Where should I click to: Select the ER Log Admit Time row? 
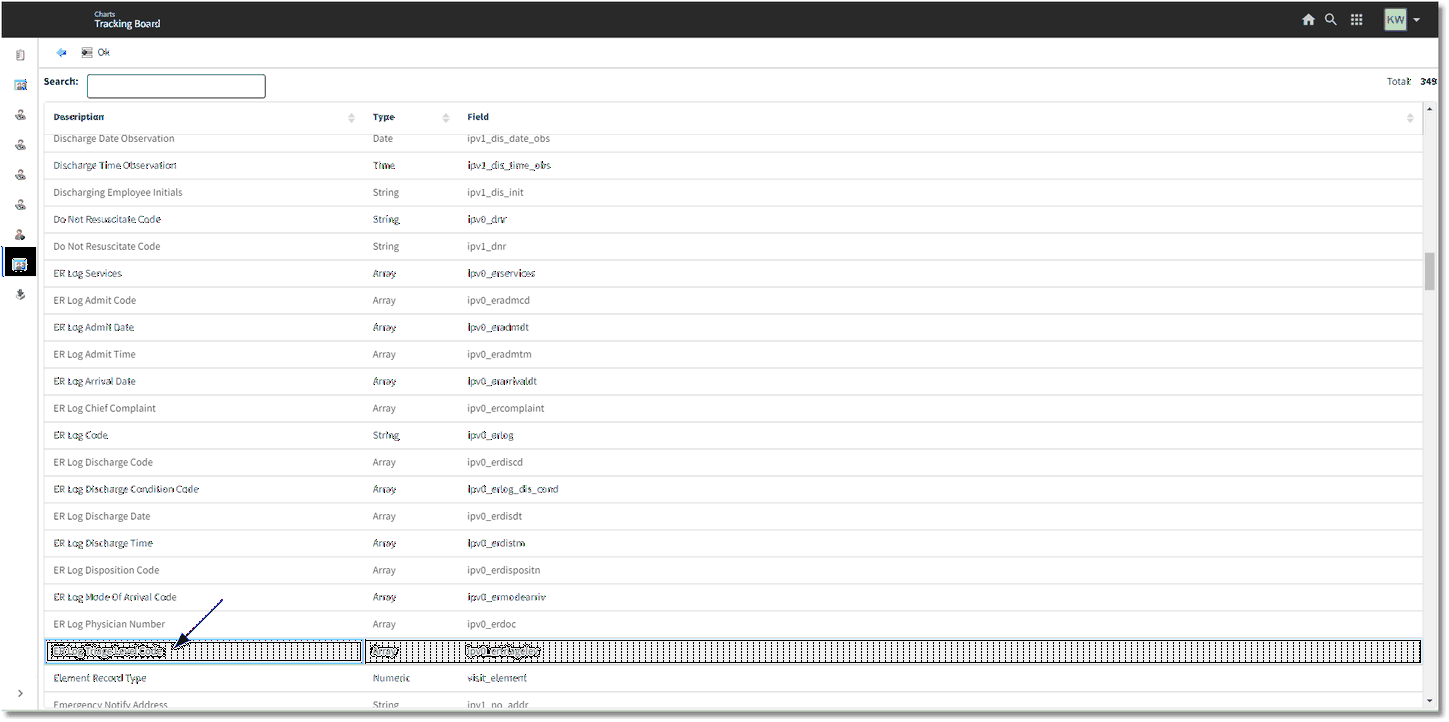733,355
